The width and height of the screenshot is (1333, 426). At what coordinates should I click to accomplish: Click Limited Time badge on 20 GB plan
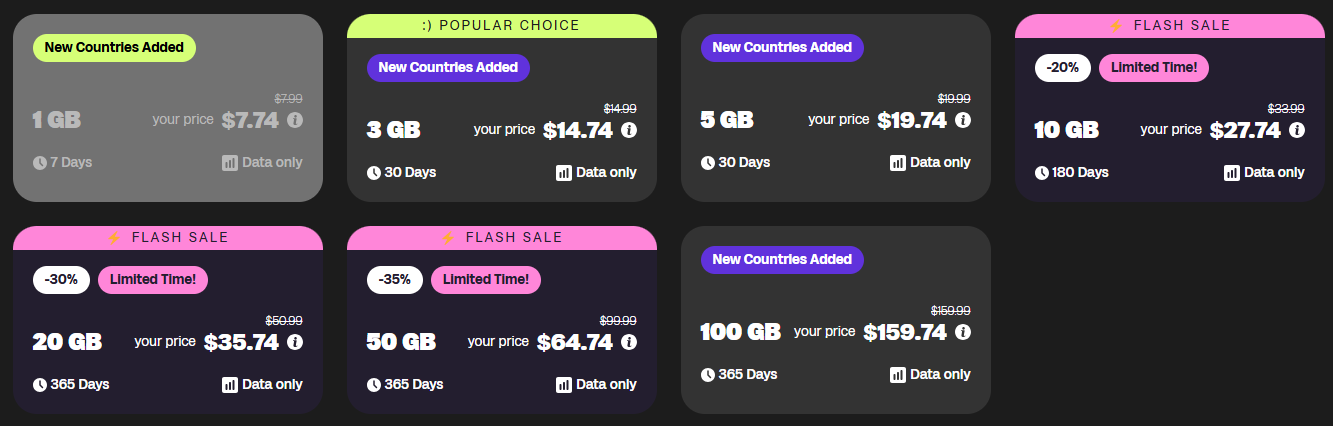click(152, 280)
